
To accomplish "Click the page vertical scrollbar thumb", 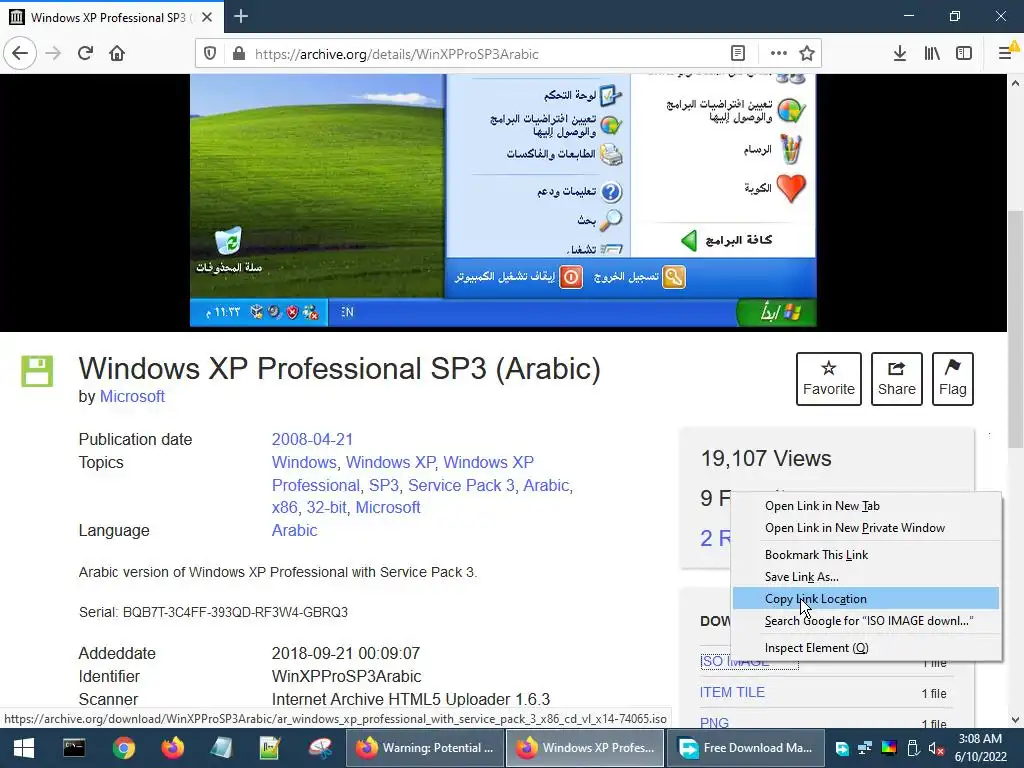I will pos(1015,329).
